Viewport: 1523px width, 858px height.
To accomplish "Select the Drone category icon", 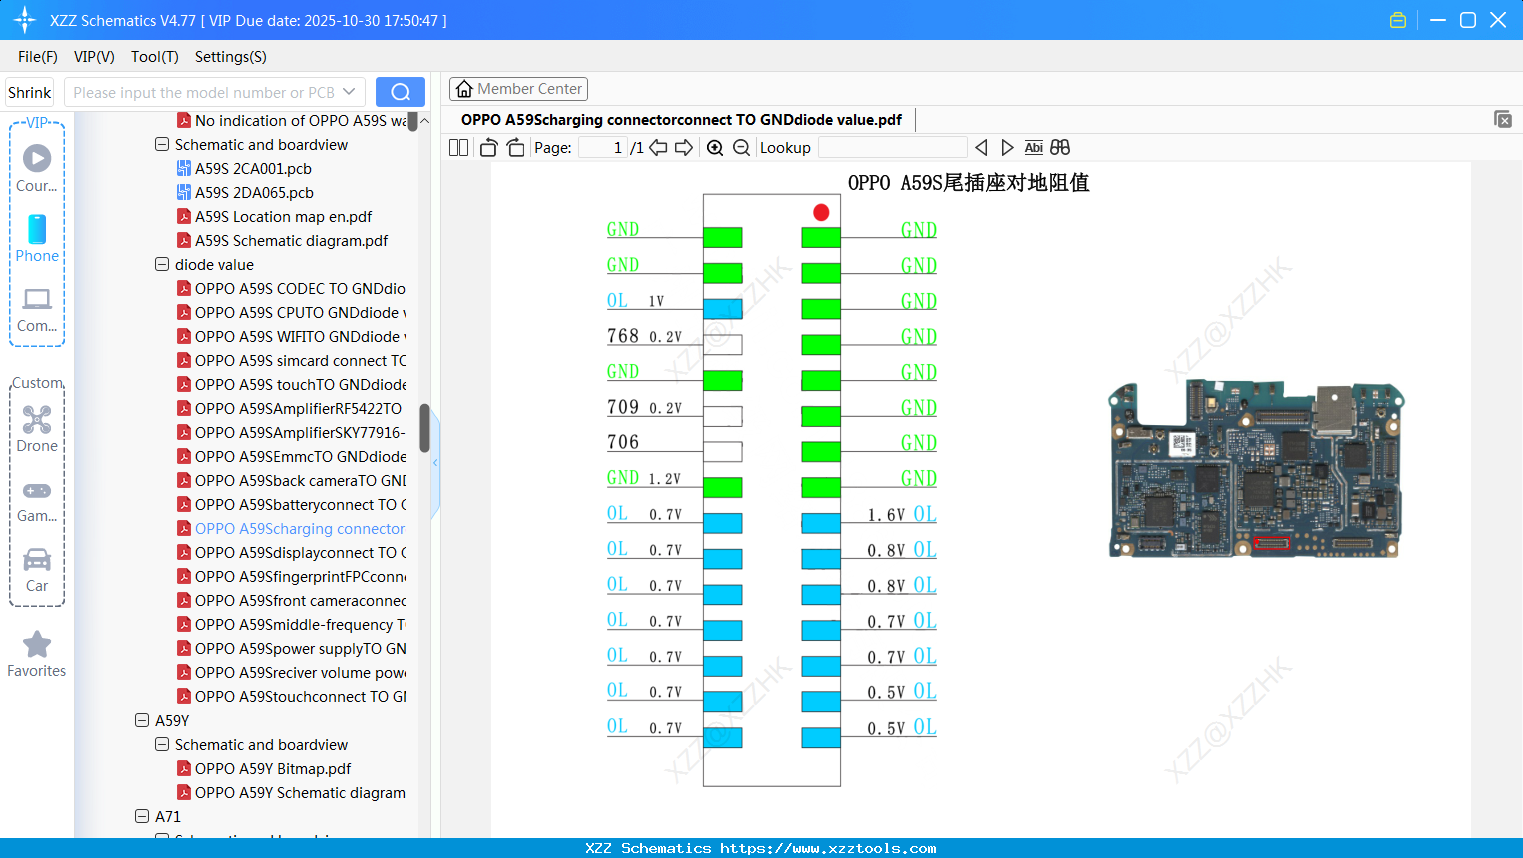I will (36, 419).
